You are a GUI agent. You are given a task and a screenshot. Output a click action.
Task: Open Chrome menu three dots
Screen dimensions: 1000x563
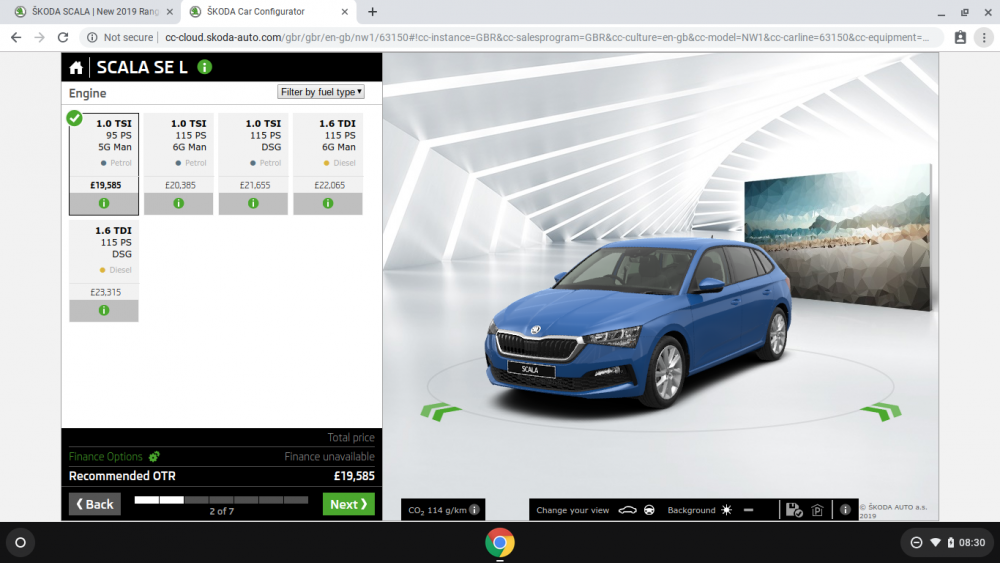click(984, 38)
